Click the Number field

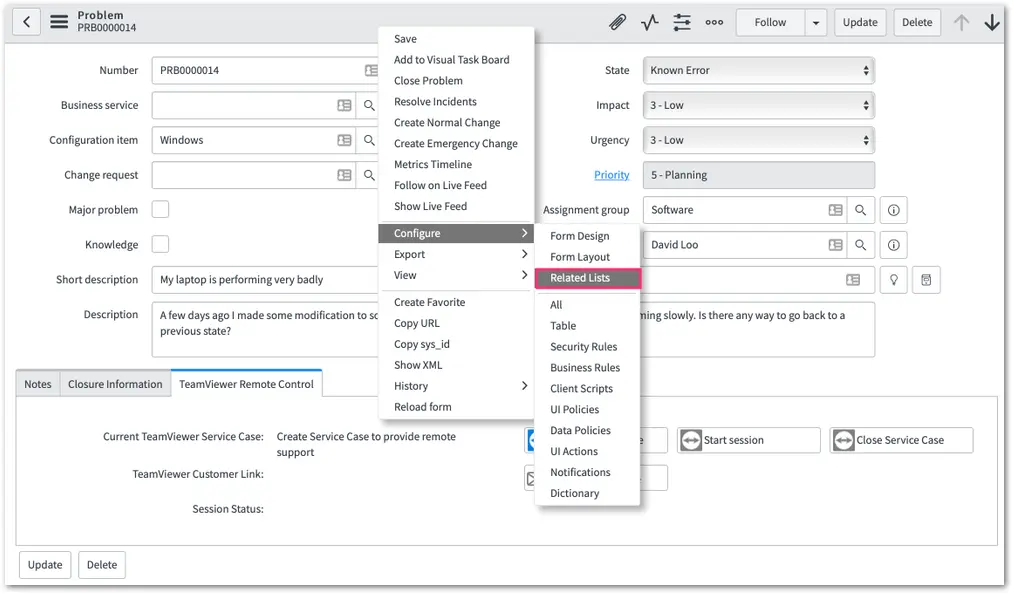pyautogui.click(x=266, y=70)
